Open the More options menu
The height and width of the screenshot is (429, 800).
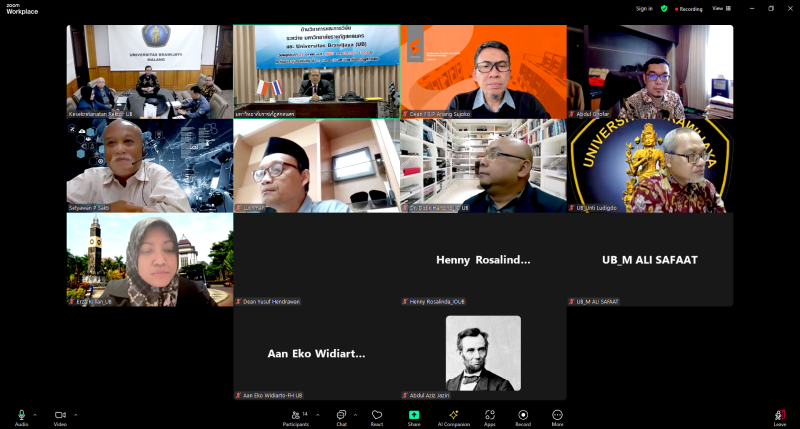(557, 415)
